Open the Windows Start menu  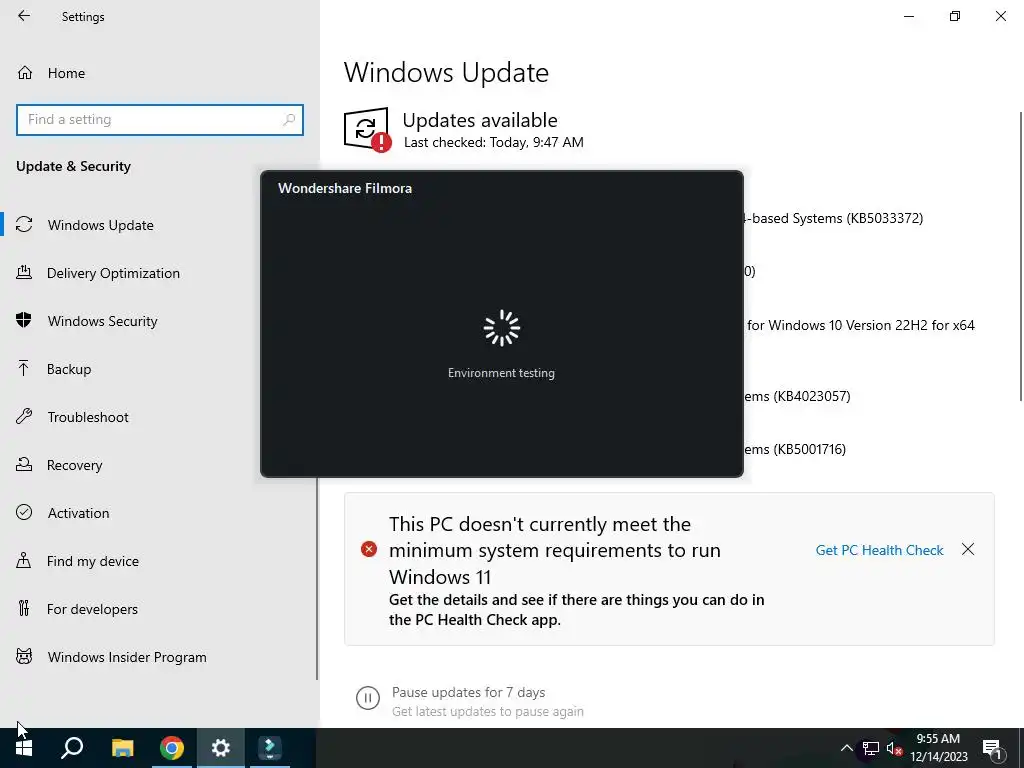(x=24, y=748)
